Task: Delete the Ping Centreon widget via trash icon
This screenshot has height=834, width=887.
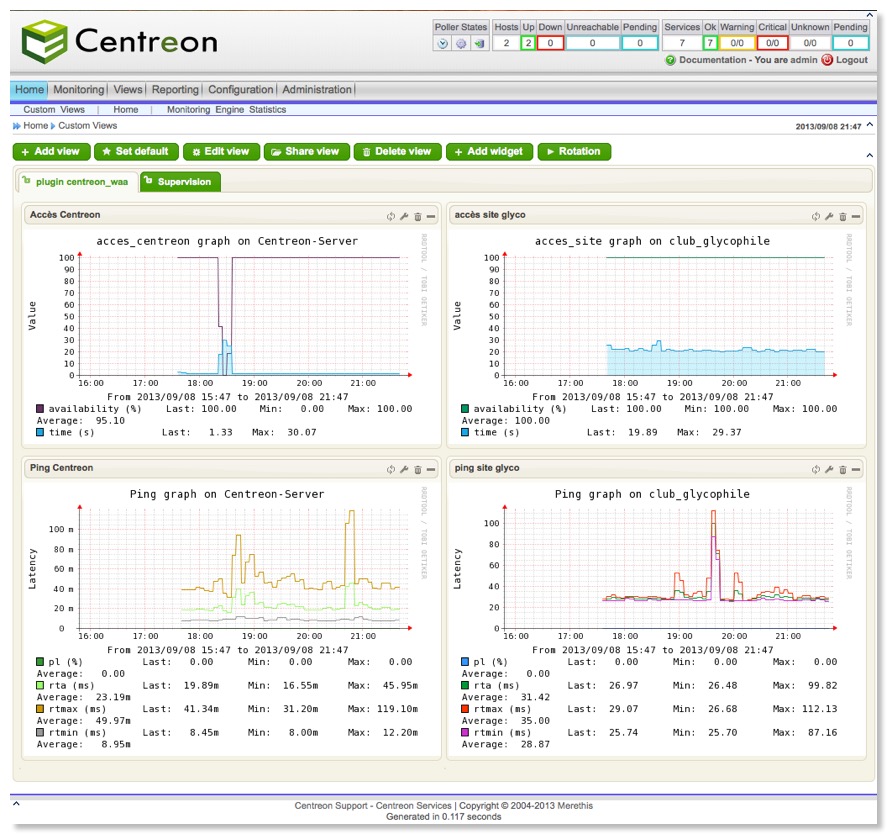Action: click(x=418, y=469)
